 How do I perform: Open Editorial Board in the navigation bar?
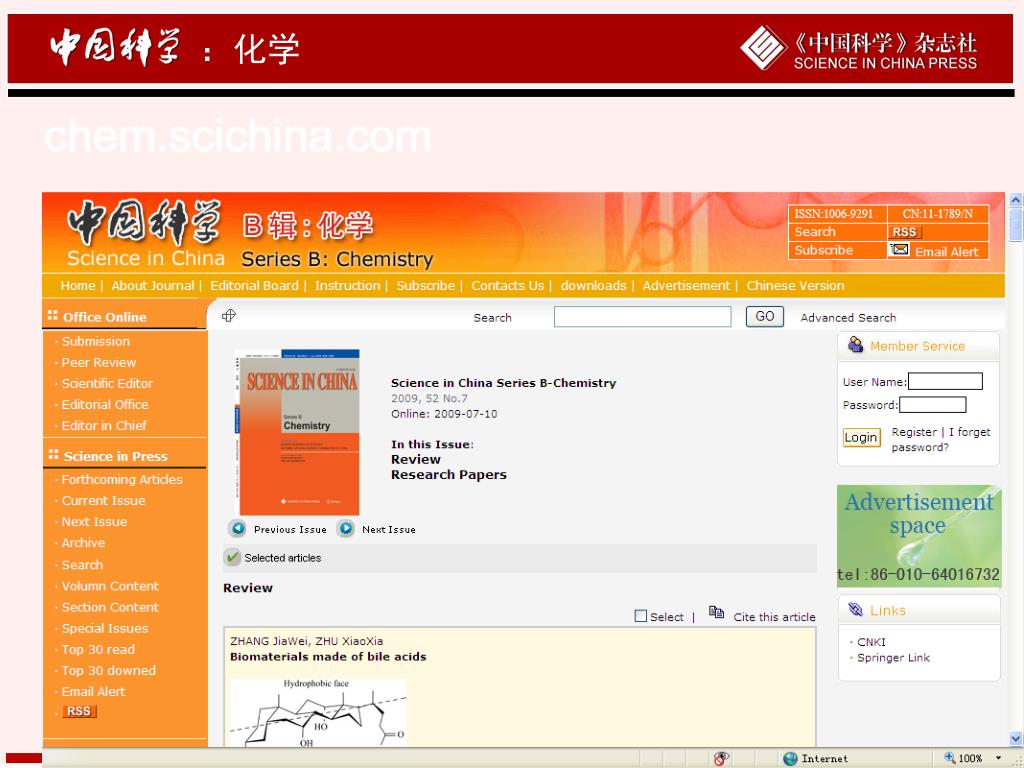click(255, 285)
